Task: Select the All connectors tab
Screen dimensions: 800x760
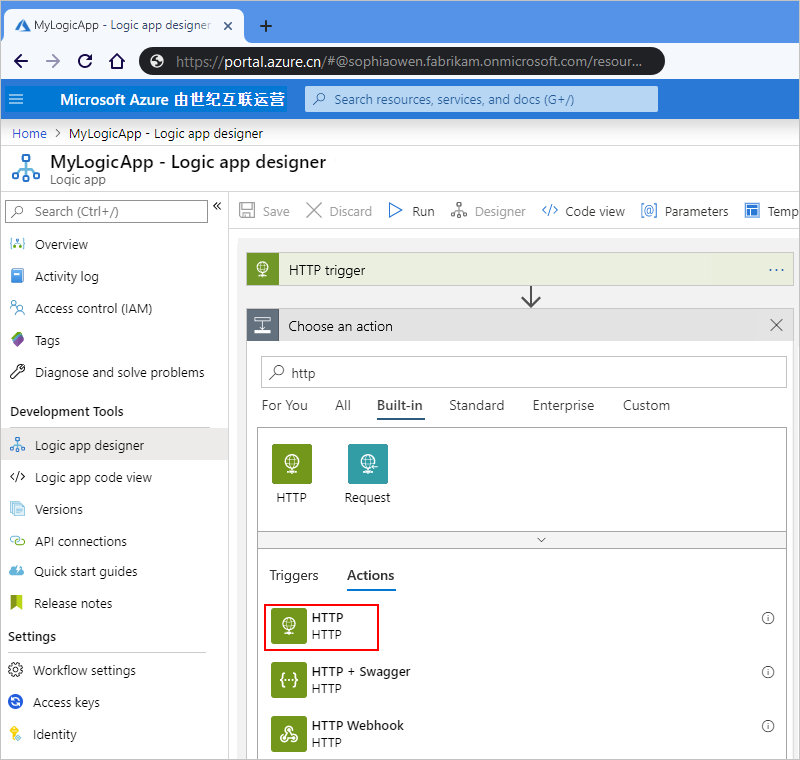Action: [x=343, y=406]
